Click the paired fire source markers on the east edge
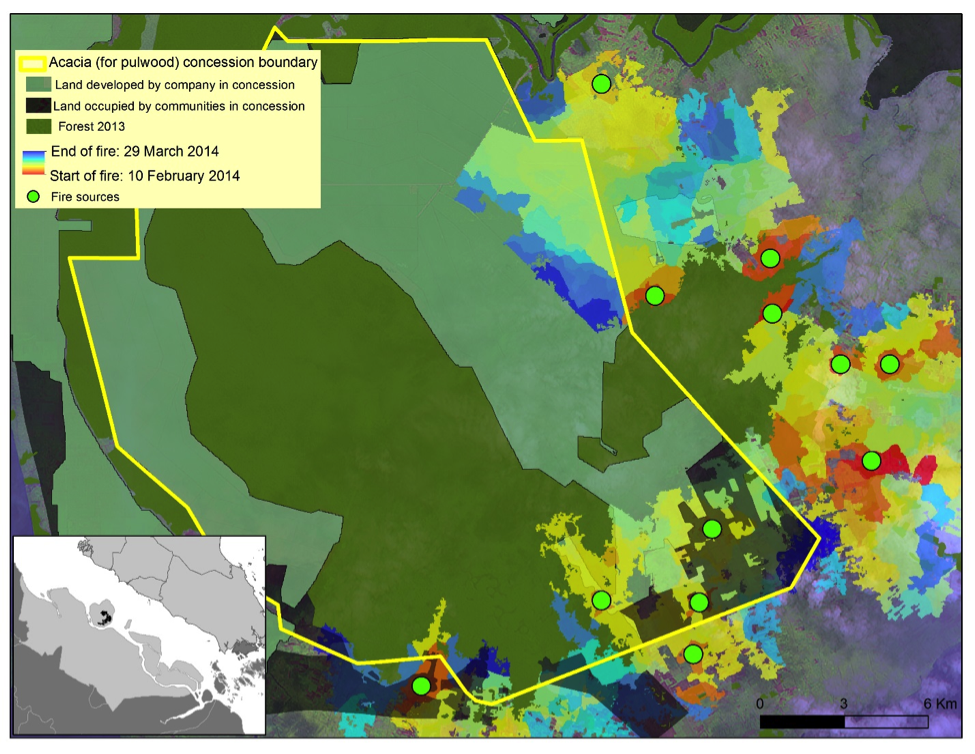The image size is (975, 754). pos(865,365)
